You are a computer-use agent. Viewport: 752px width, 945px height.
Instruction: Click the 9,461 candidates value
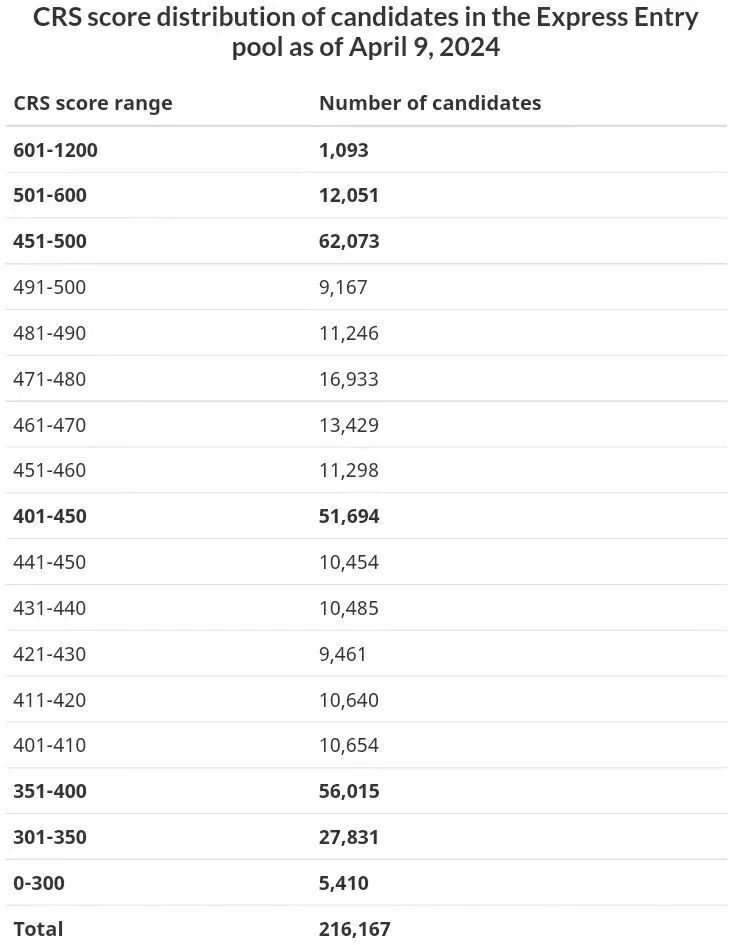tap(343, 654)
